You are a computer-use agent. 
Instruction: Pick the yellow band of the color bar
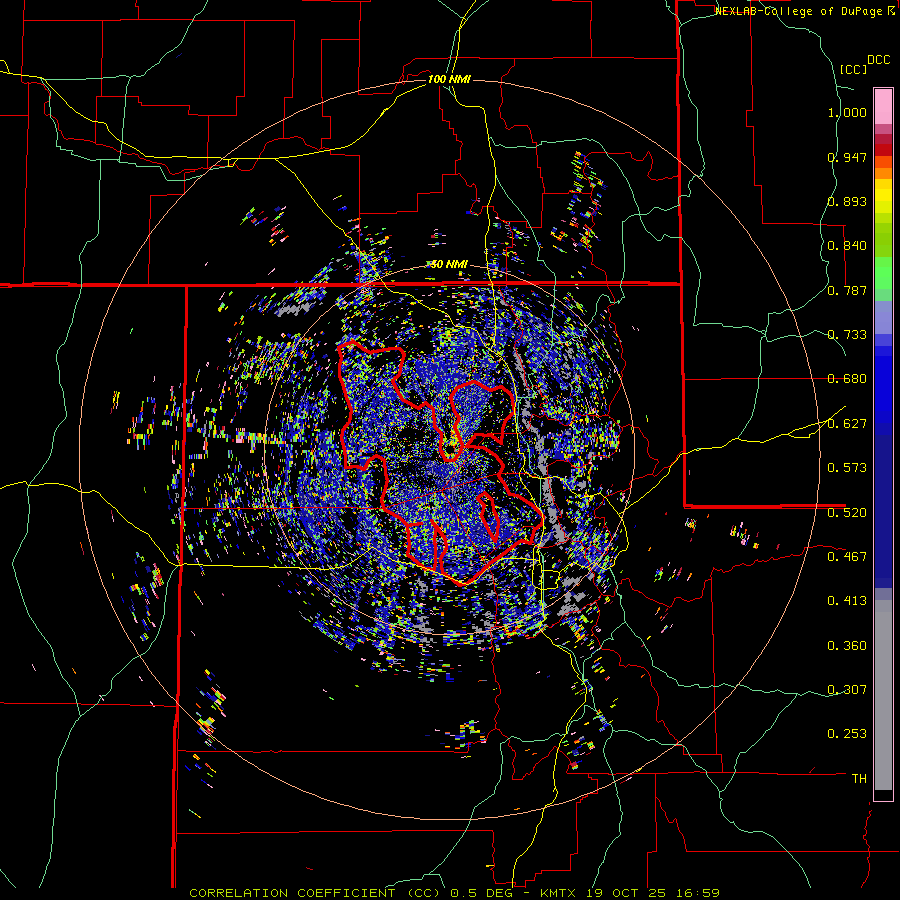tap(883, 197)
